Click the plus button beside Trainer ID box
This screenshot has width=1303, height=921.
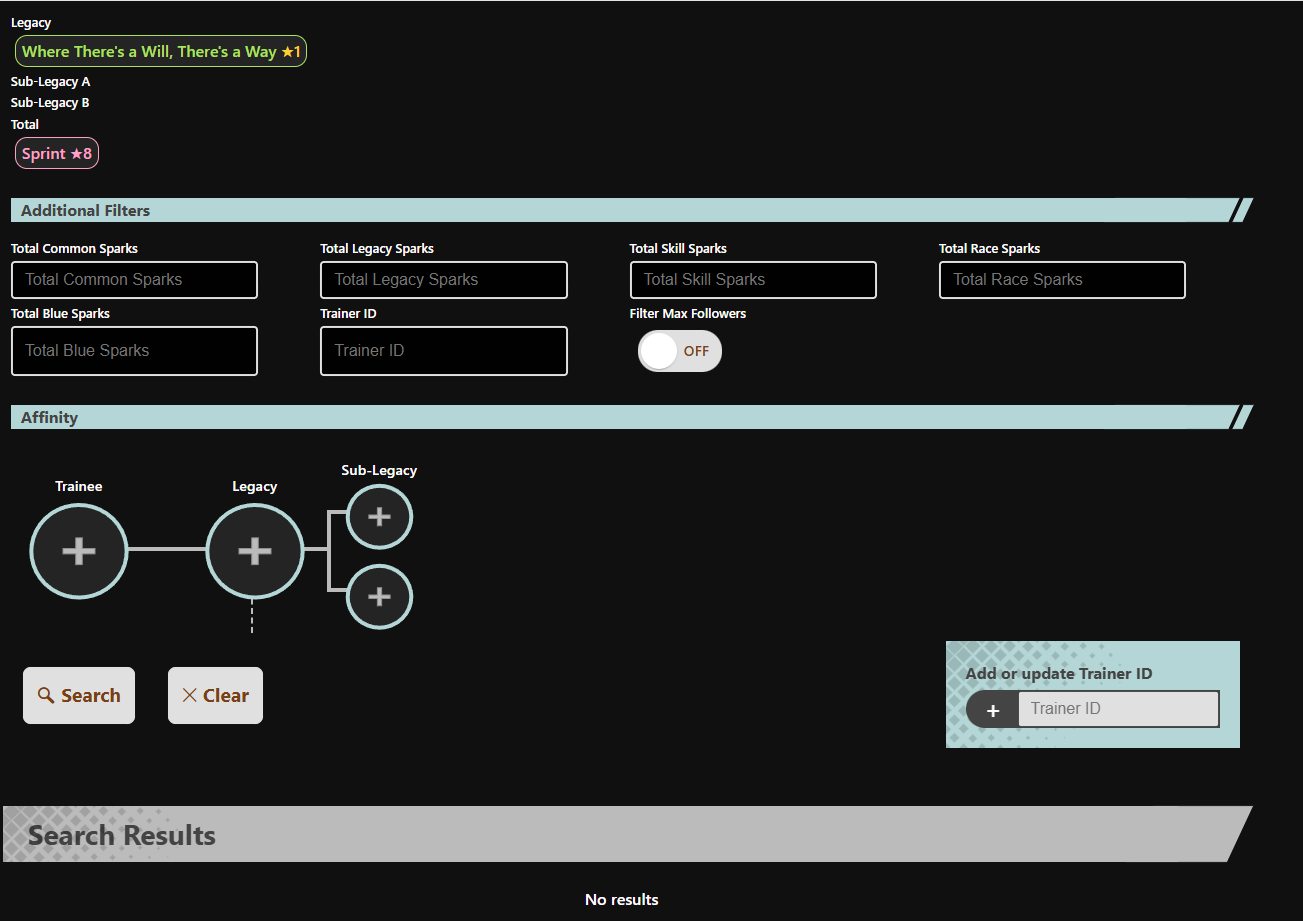pos(993,710)
